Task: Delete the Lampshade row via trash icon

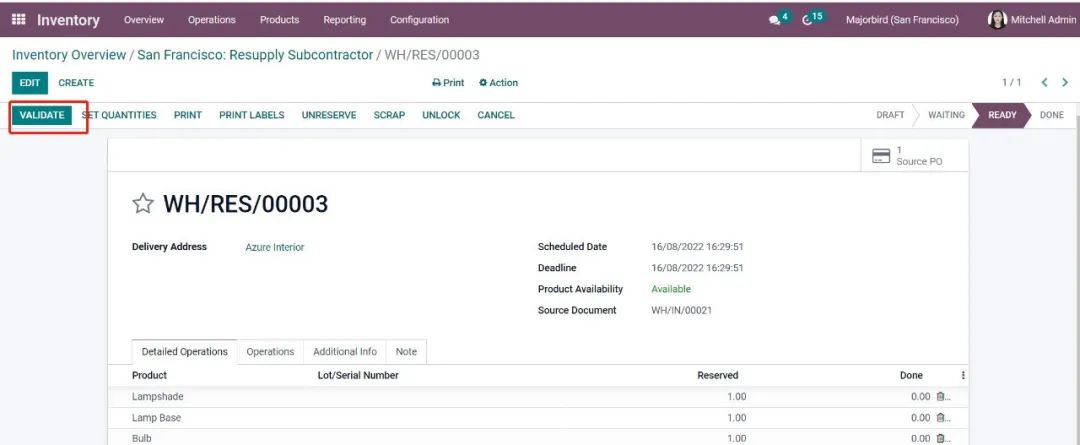Action: click(x=940, y=397)
